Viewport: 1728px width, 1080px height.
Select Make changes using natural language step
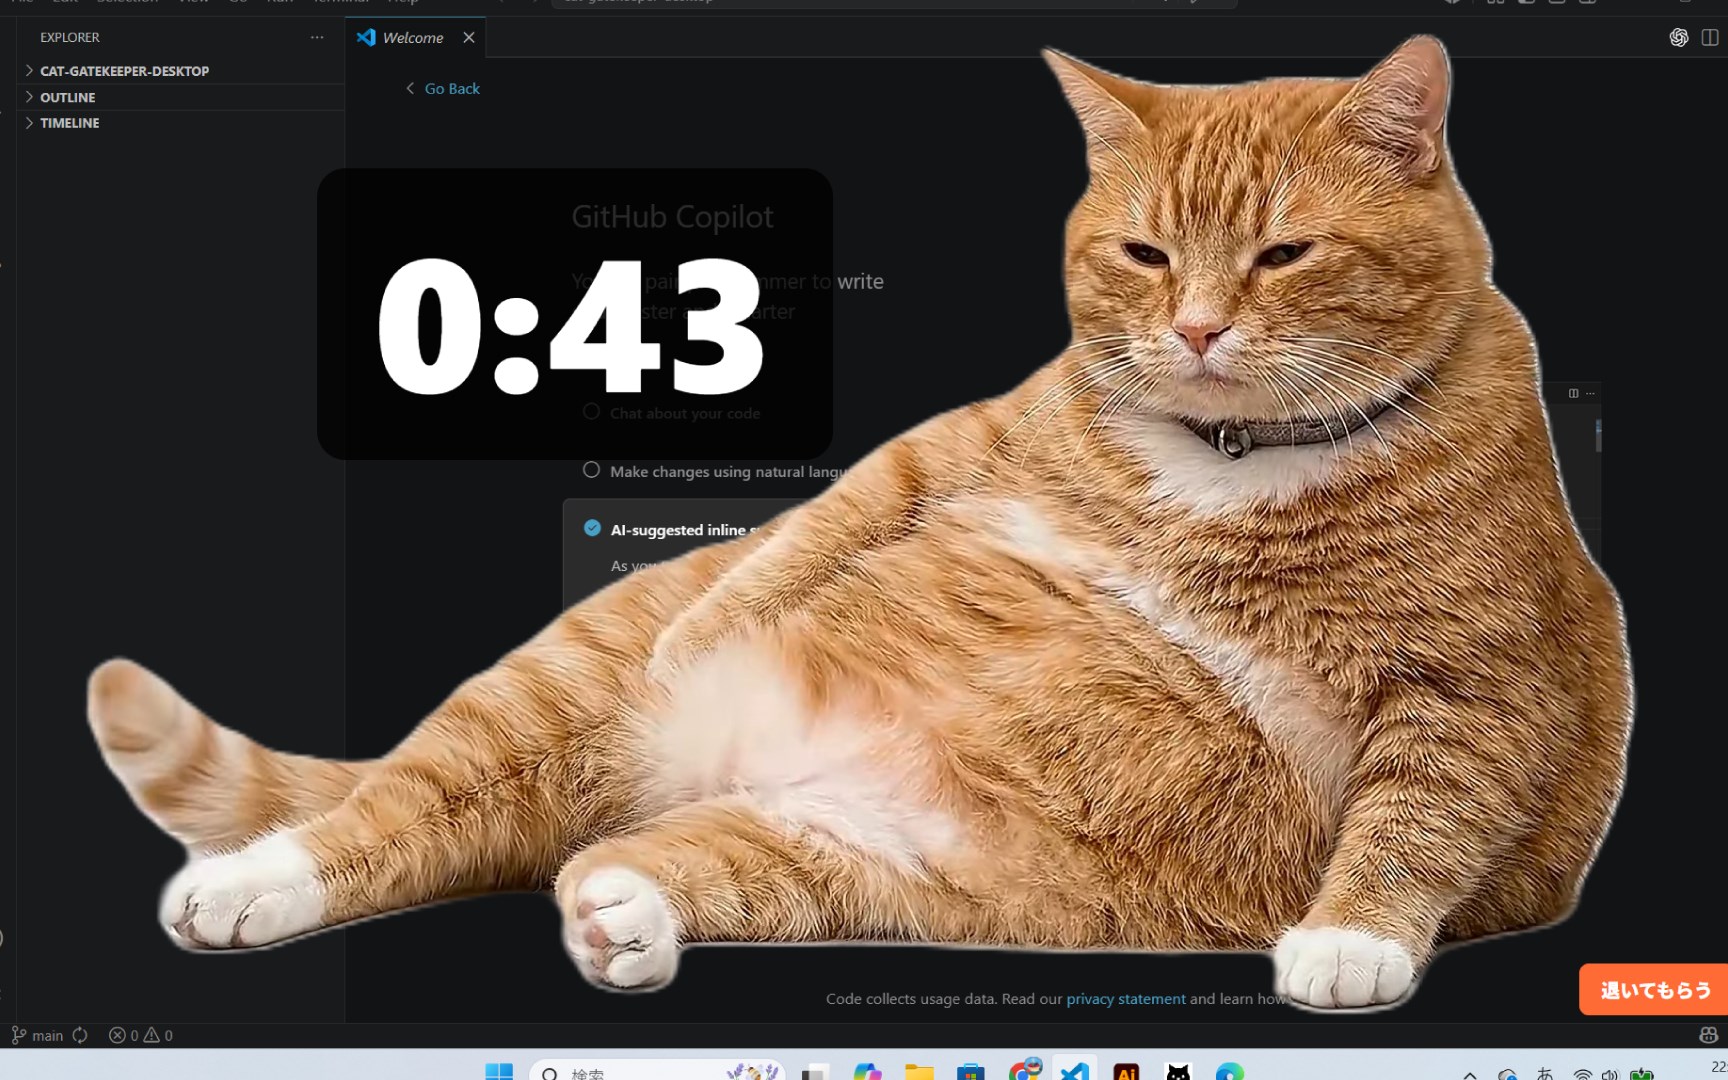715,471
